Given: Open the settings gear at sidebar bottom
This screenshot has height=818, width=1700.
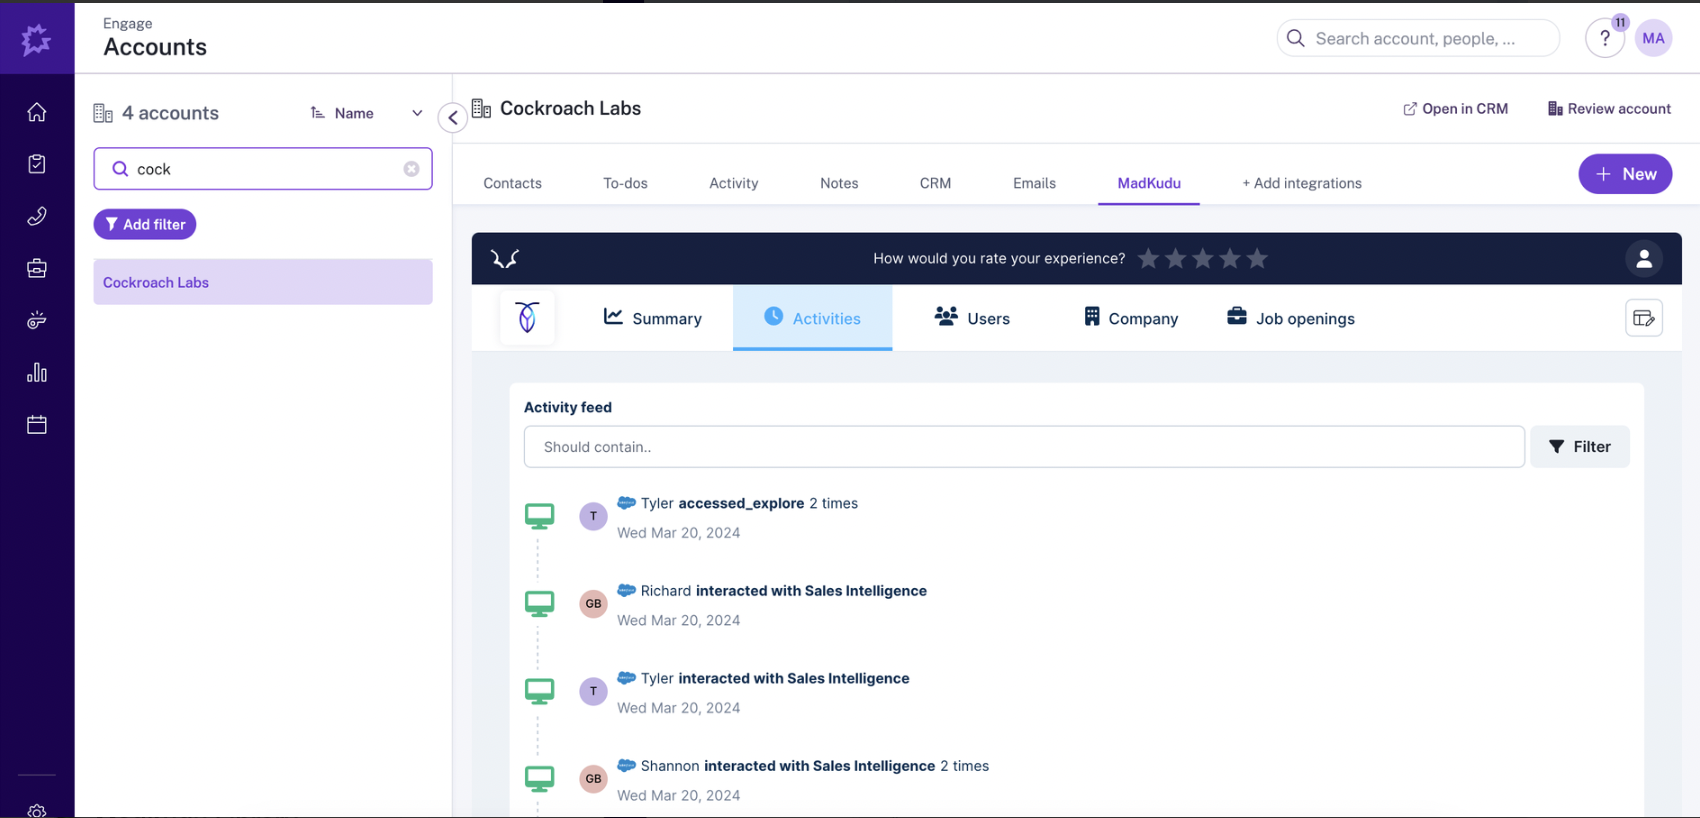Looking at the screenshot, I should (x=37, y=810).
